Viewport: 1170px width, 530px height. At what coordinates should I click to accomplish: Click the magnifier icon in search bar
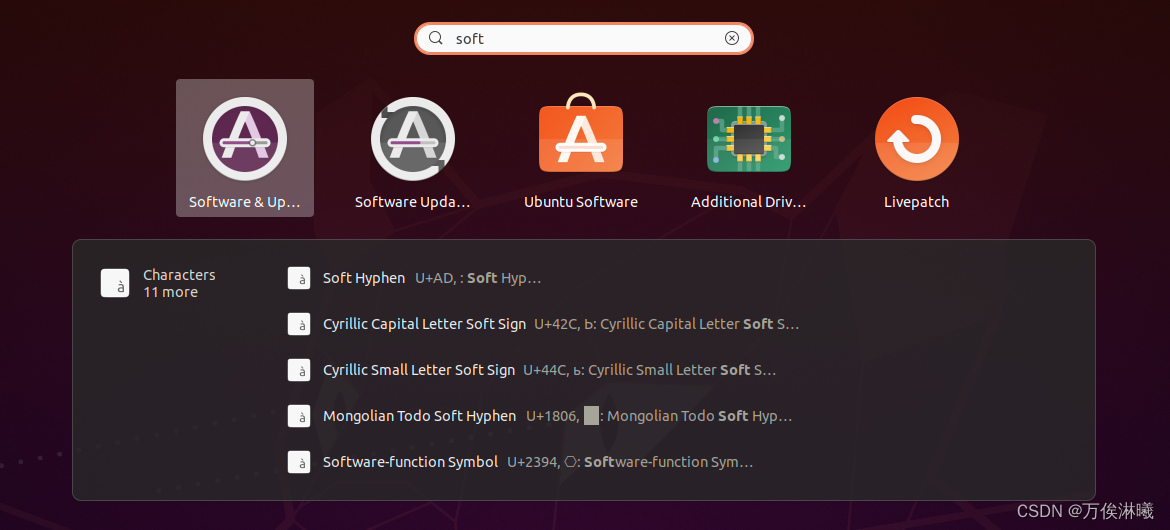[436, 38]
